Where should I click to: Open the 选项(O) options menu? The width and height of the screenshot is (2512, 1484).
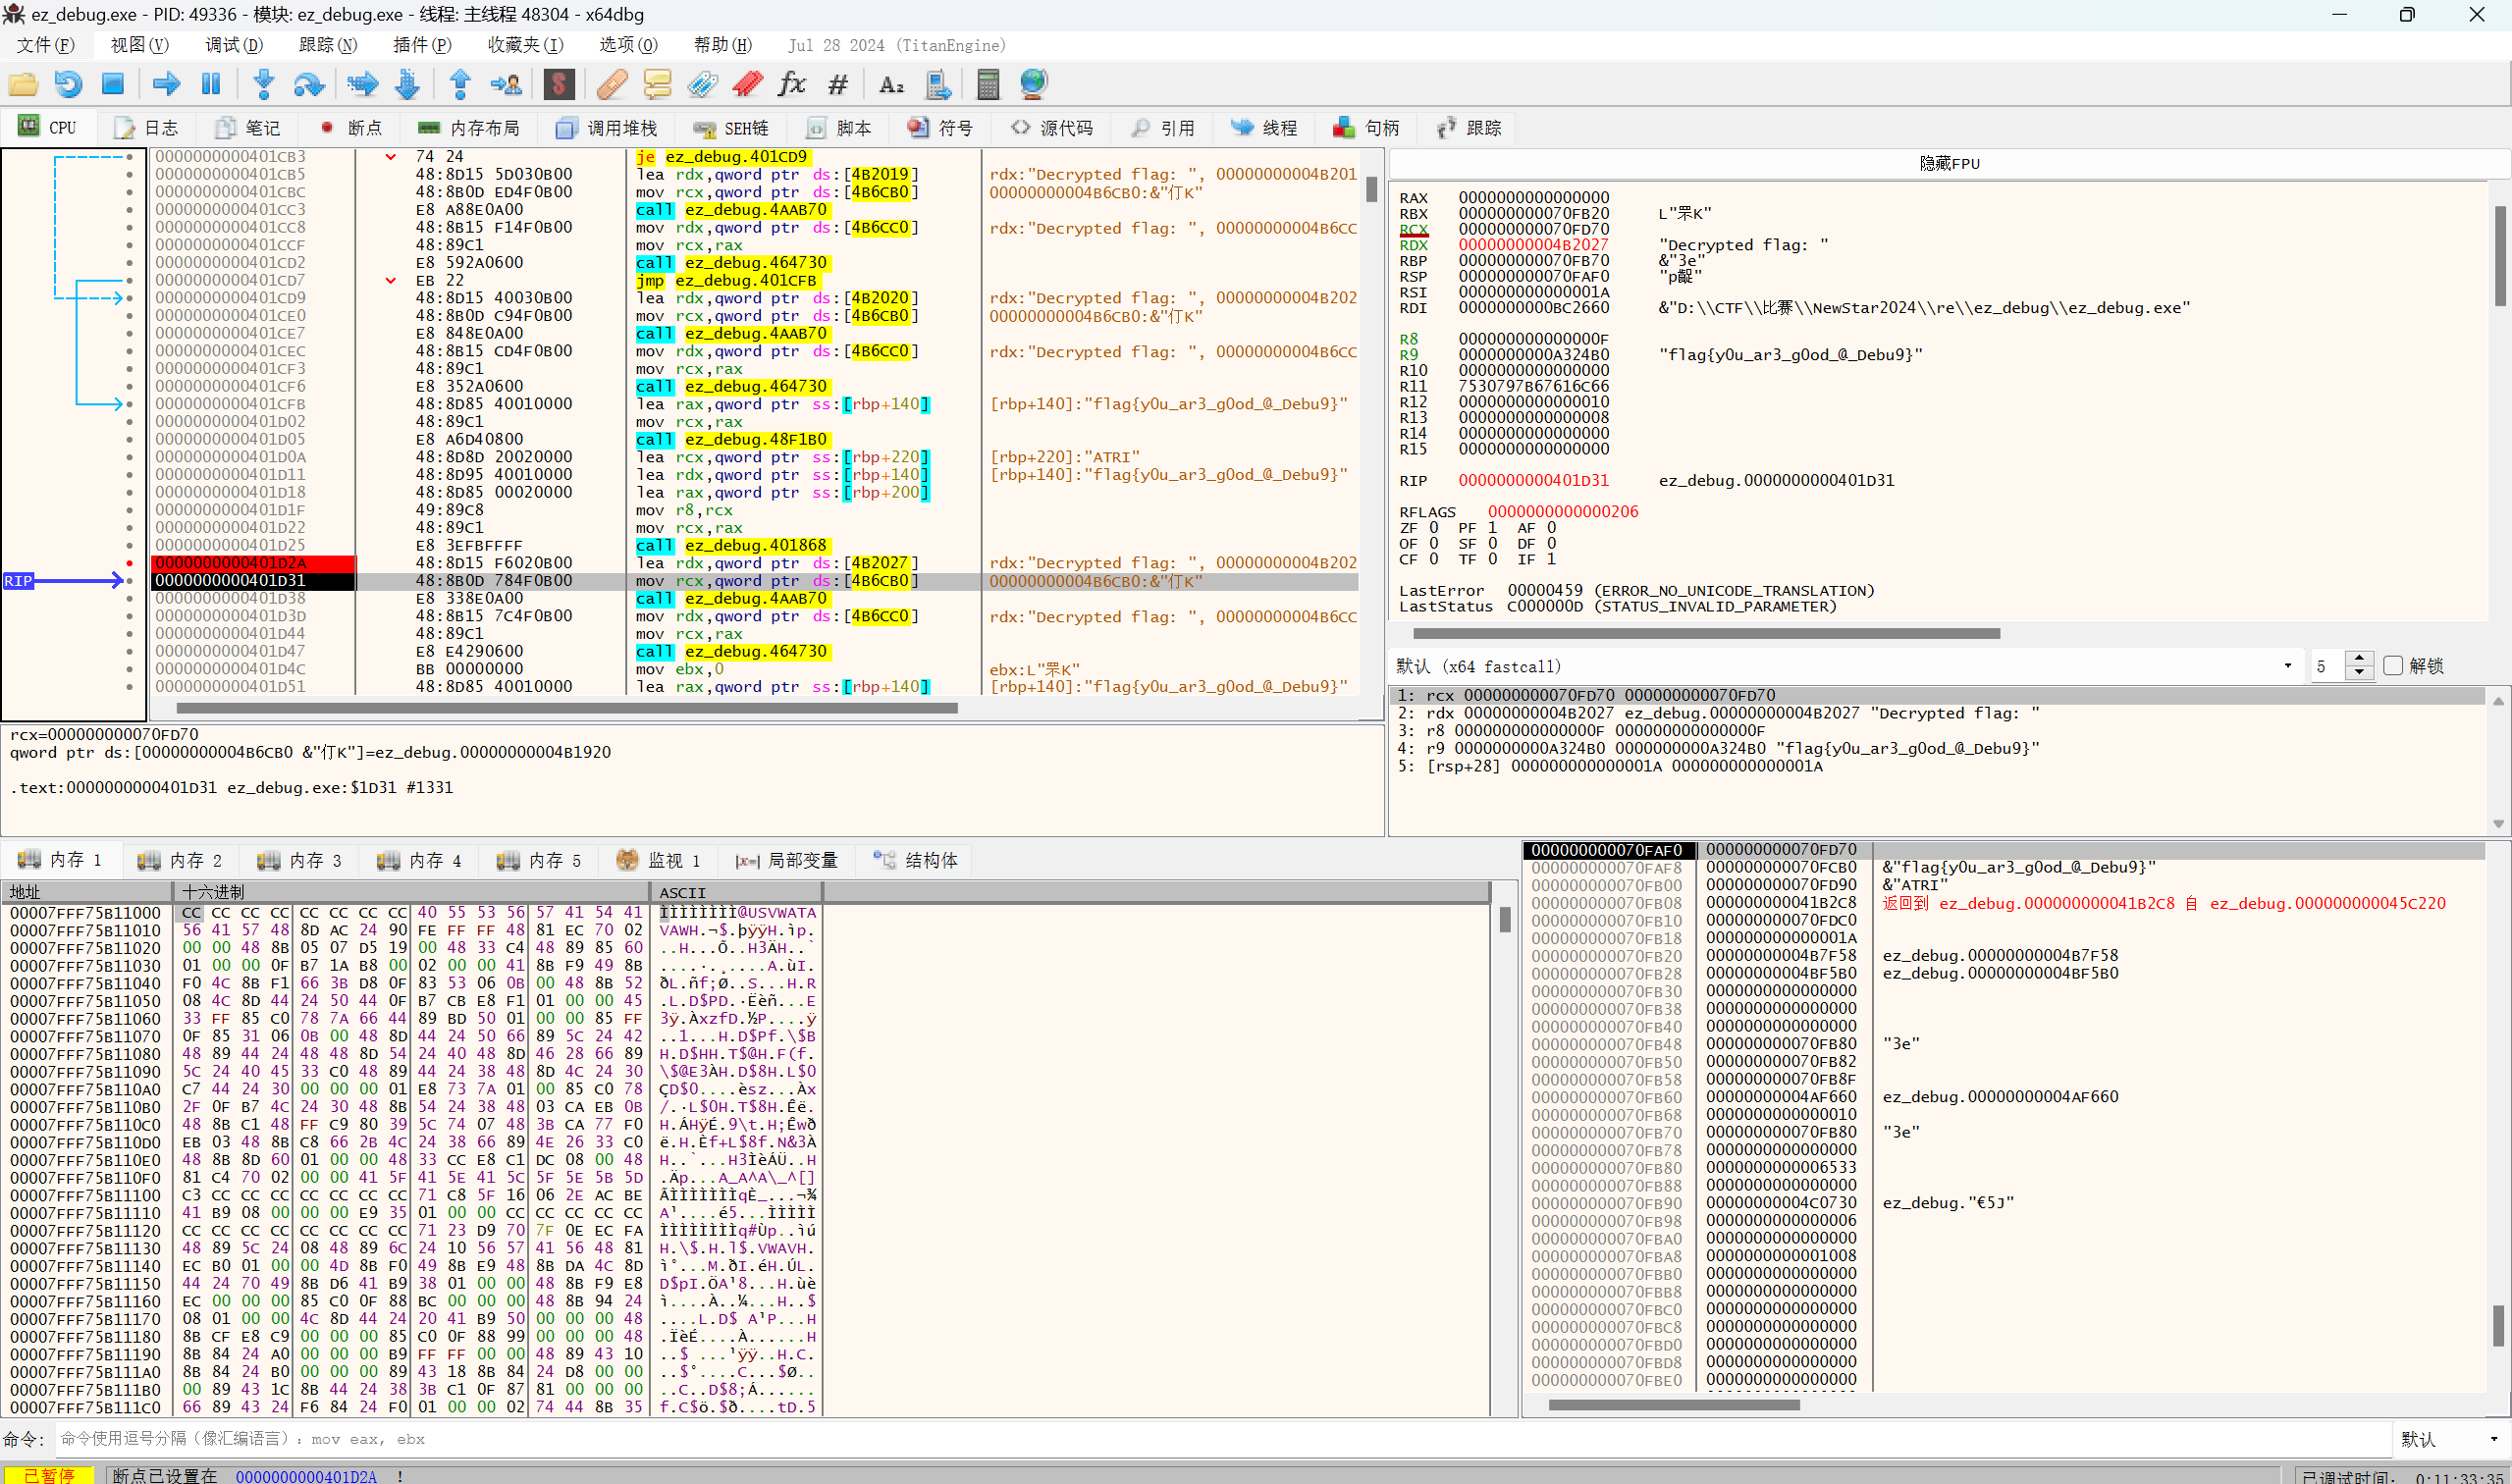(x=628, y=45)
